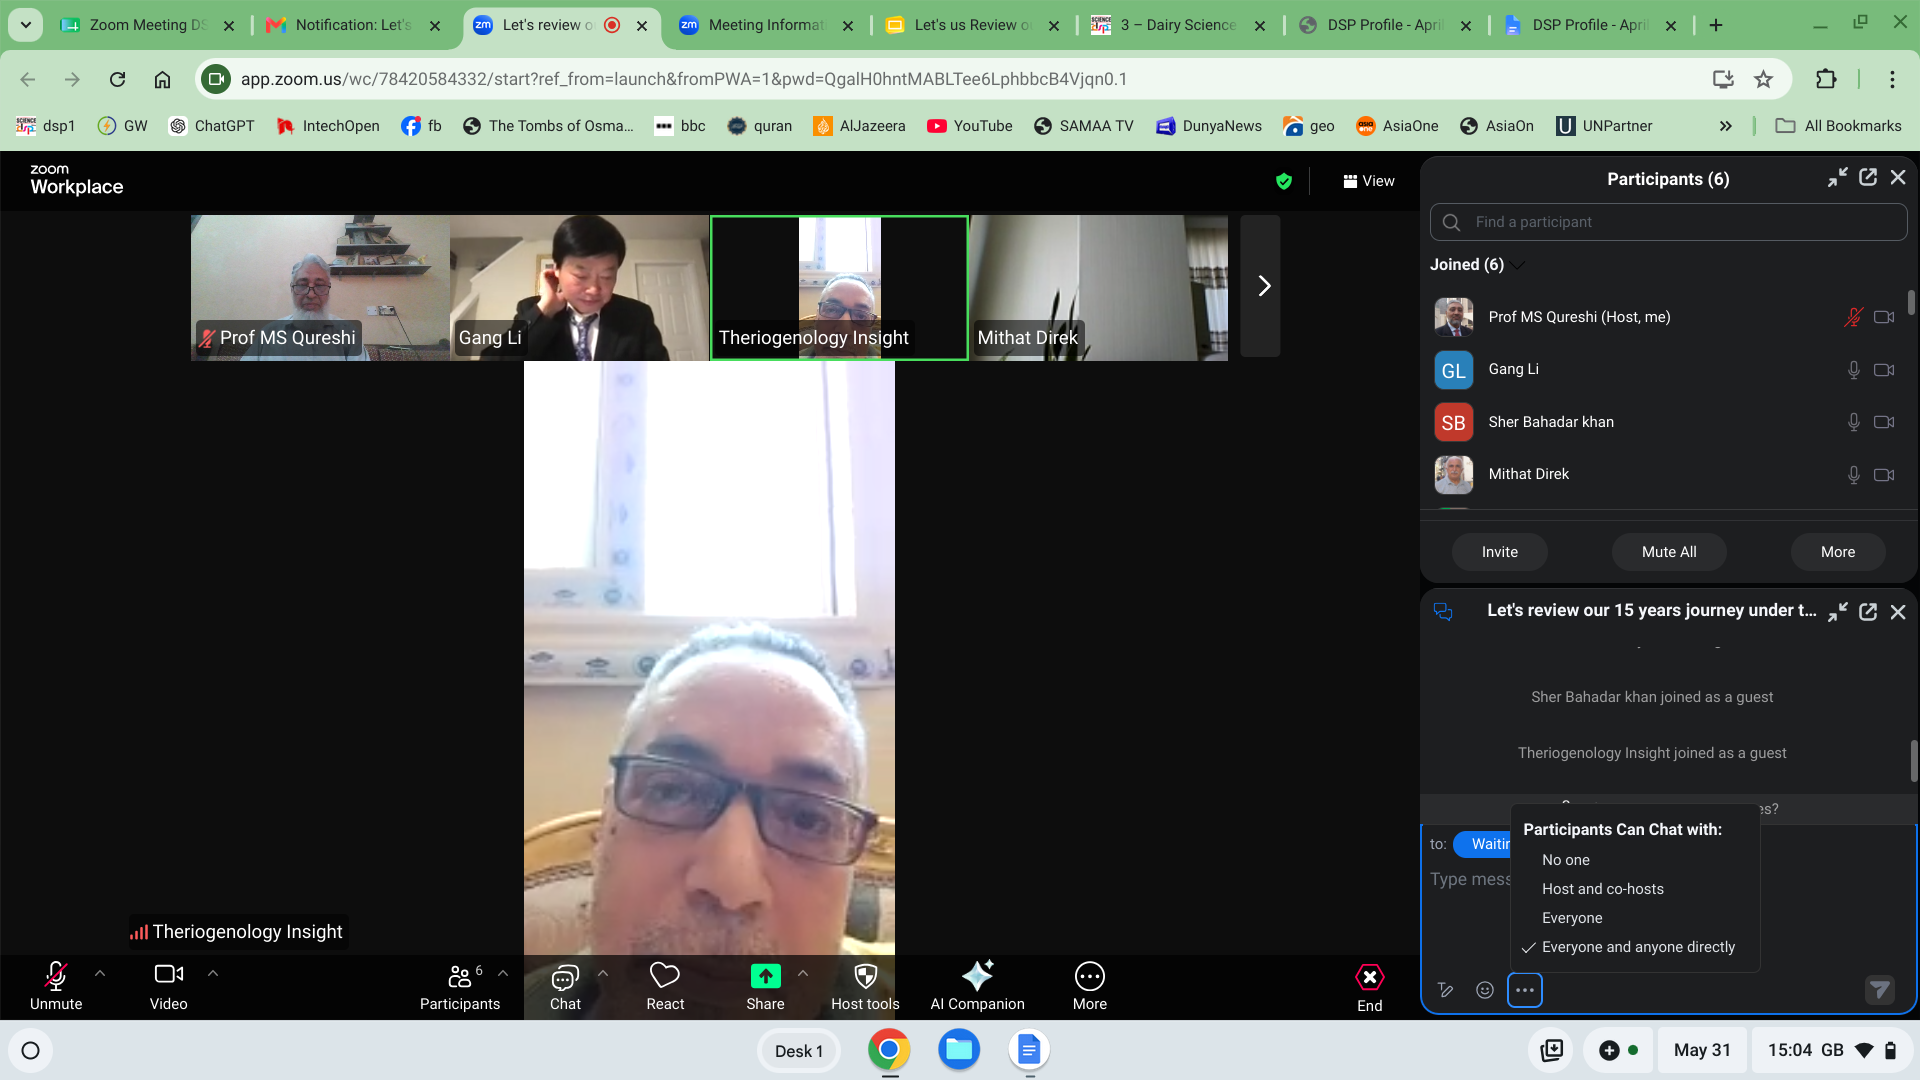Click the Find a participant field
The width and height of the screenshot is (1920, 1080).
pos(1668,222)
